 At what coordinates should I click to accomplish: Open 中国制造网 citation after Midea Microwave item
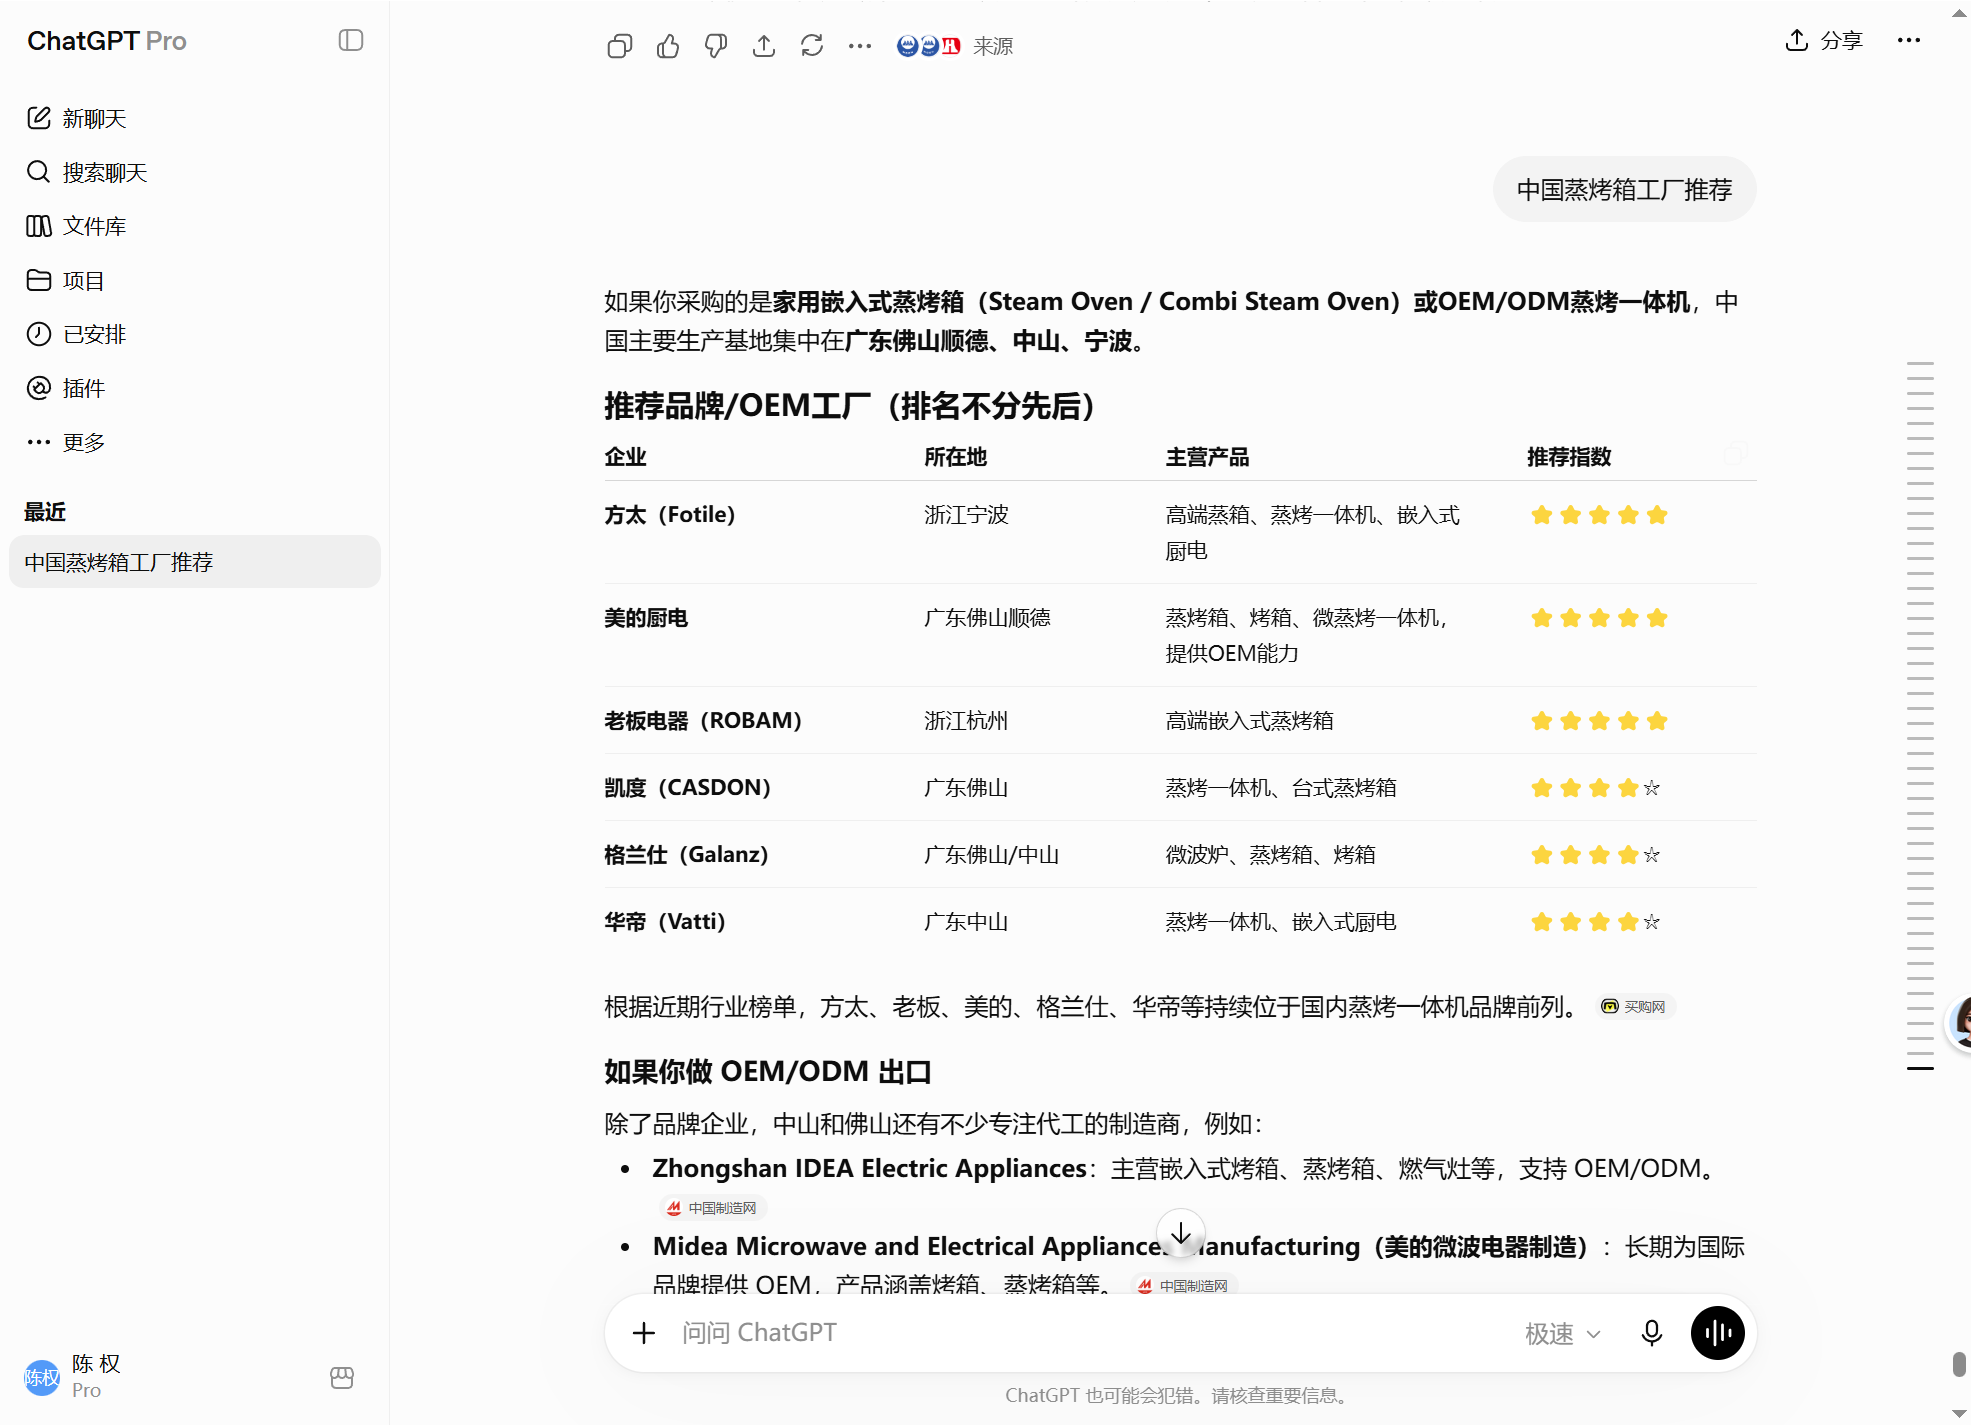coord(1184,1286)
